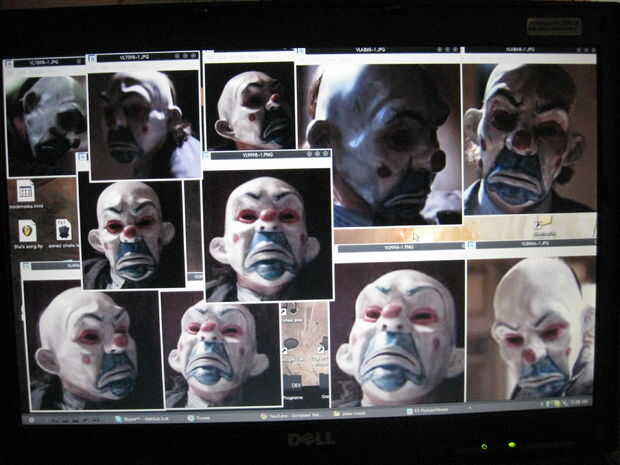
Task: Select the bottom-right tilted mask image
Action: pos(531,328)
